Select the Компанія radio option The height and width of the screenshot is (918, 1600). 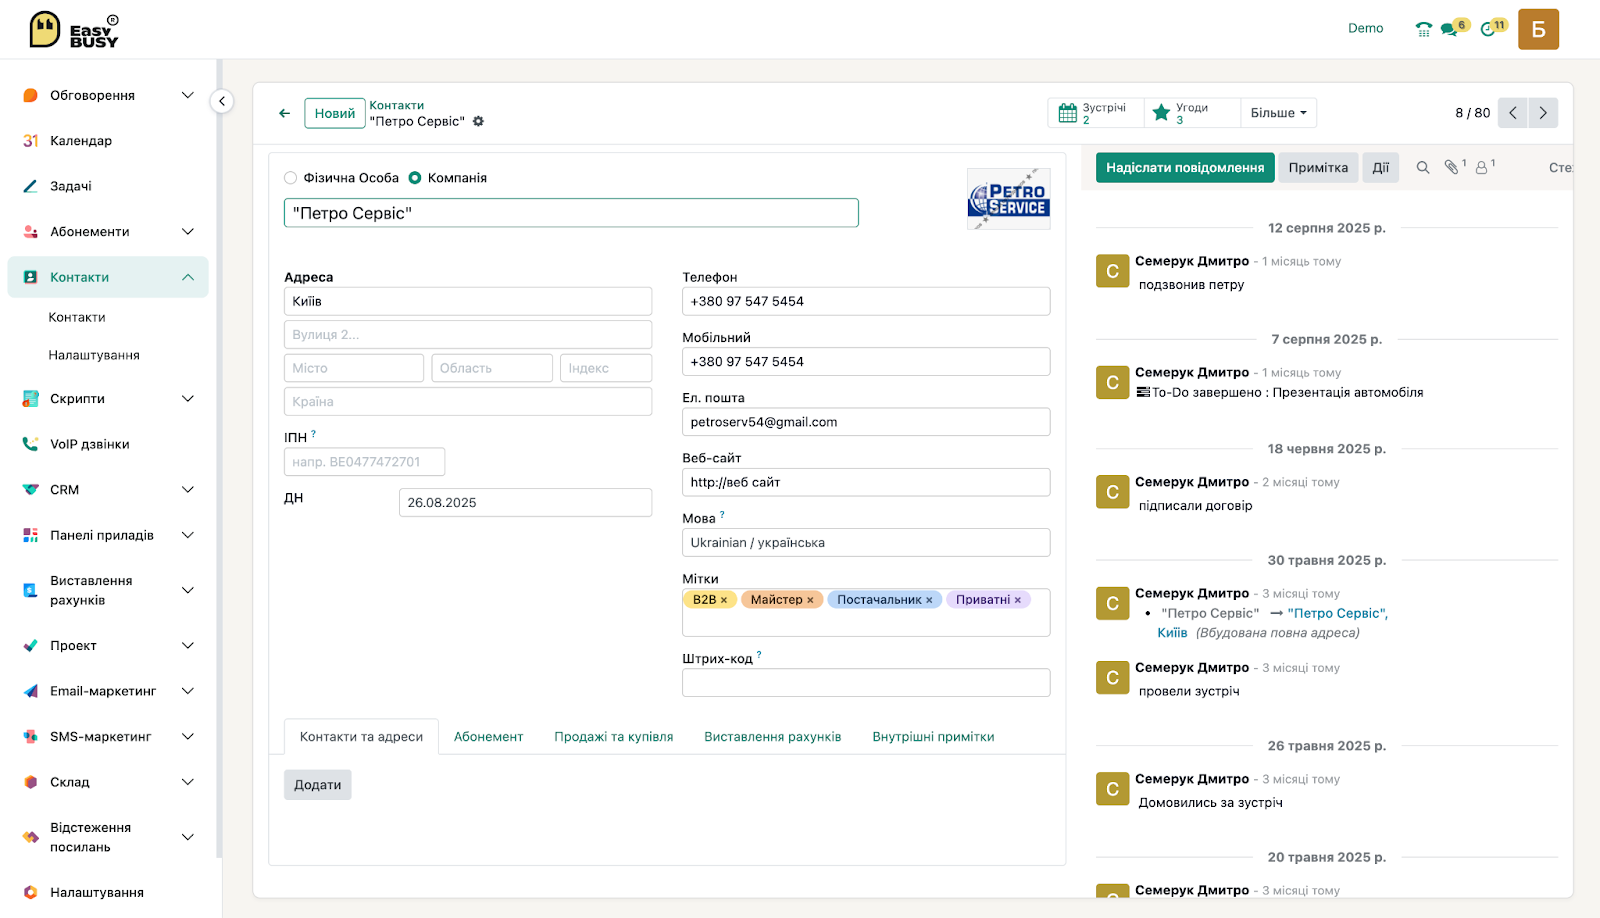415,178
